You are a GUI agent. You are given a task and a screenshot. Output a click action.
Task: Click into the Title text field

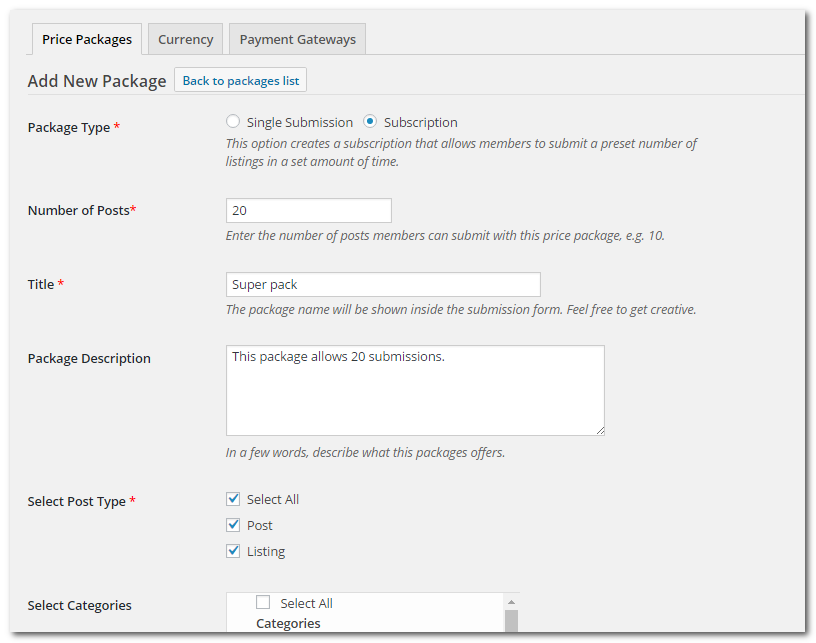pyautogui.click(x=383, y=284)
